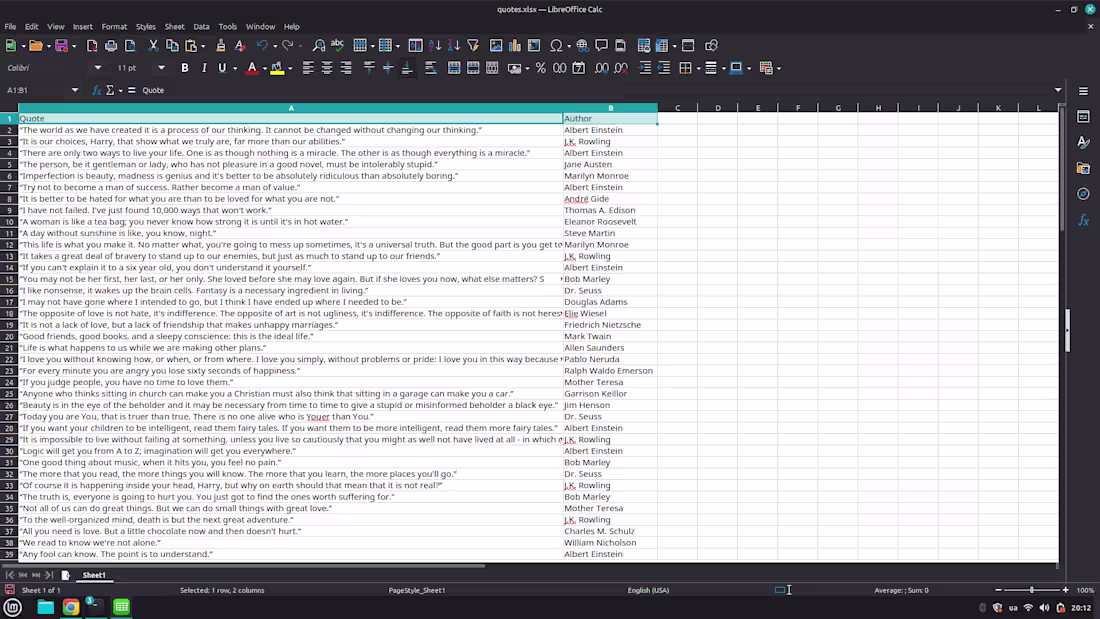Open the Format menu
This screenshot has width=1100, height=619.
coord(114,27)
